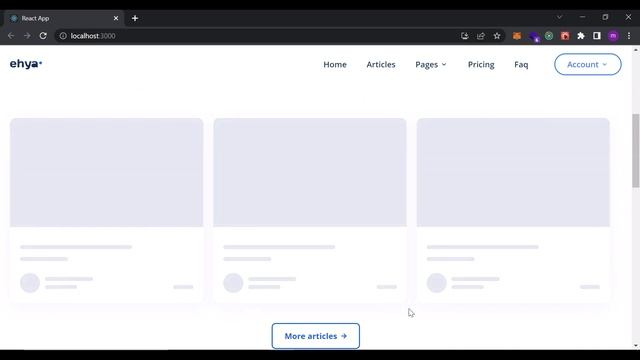Close the React App tab

[116, 18]
